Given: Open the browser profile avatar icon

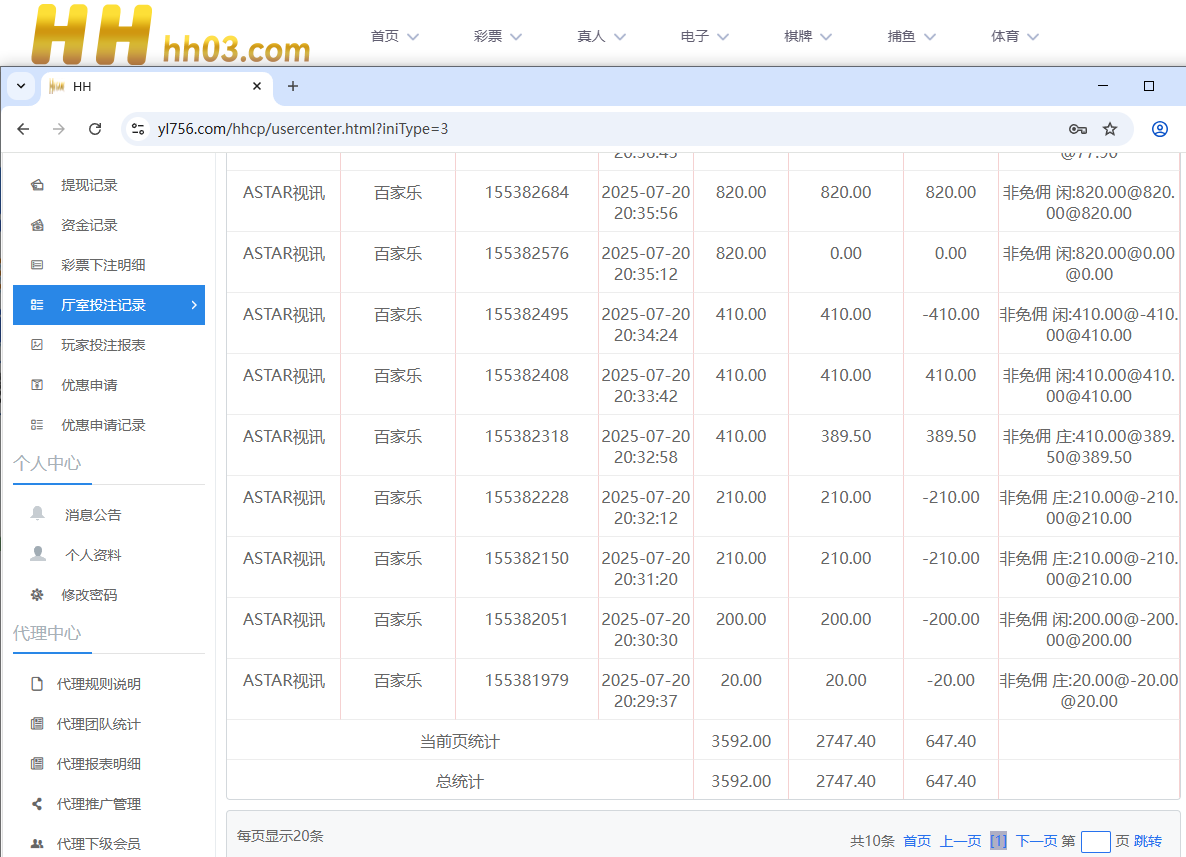Looking at the screenshot, I should pos(1160,129).
